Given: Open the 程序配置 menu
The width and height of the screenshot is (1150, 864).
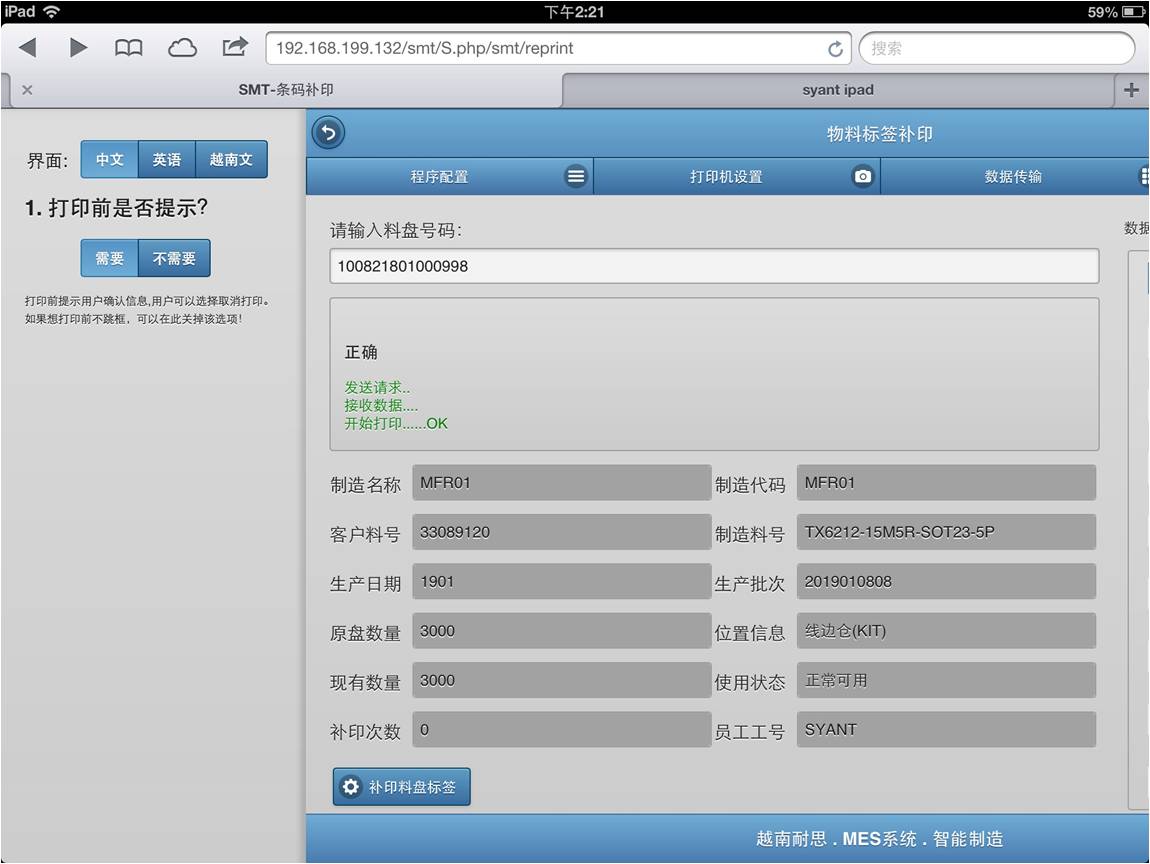Looking at the screenshot, I should click(x=449, y=177).
